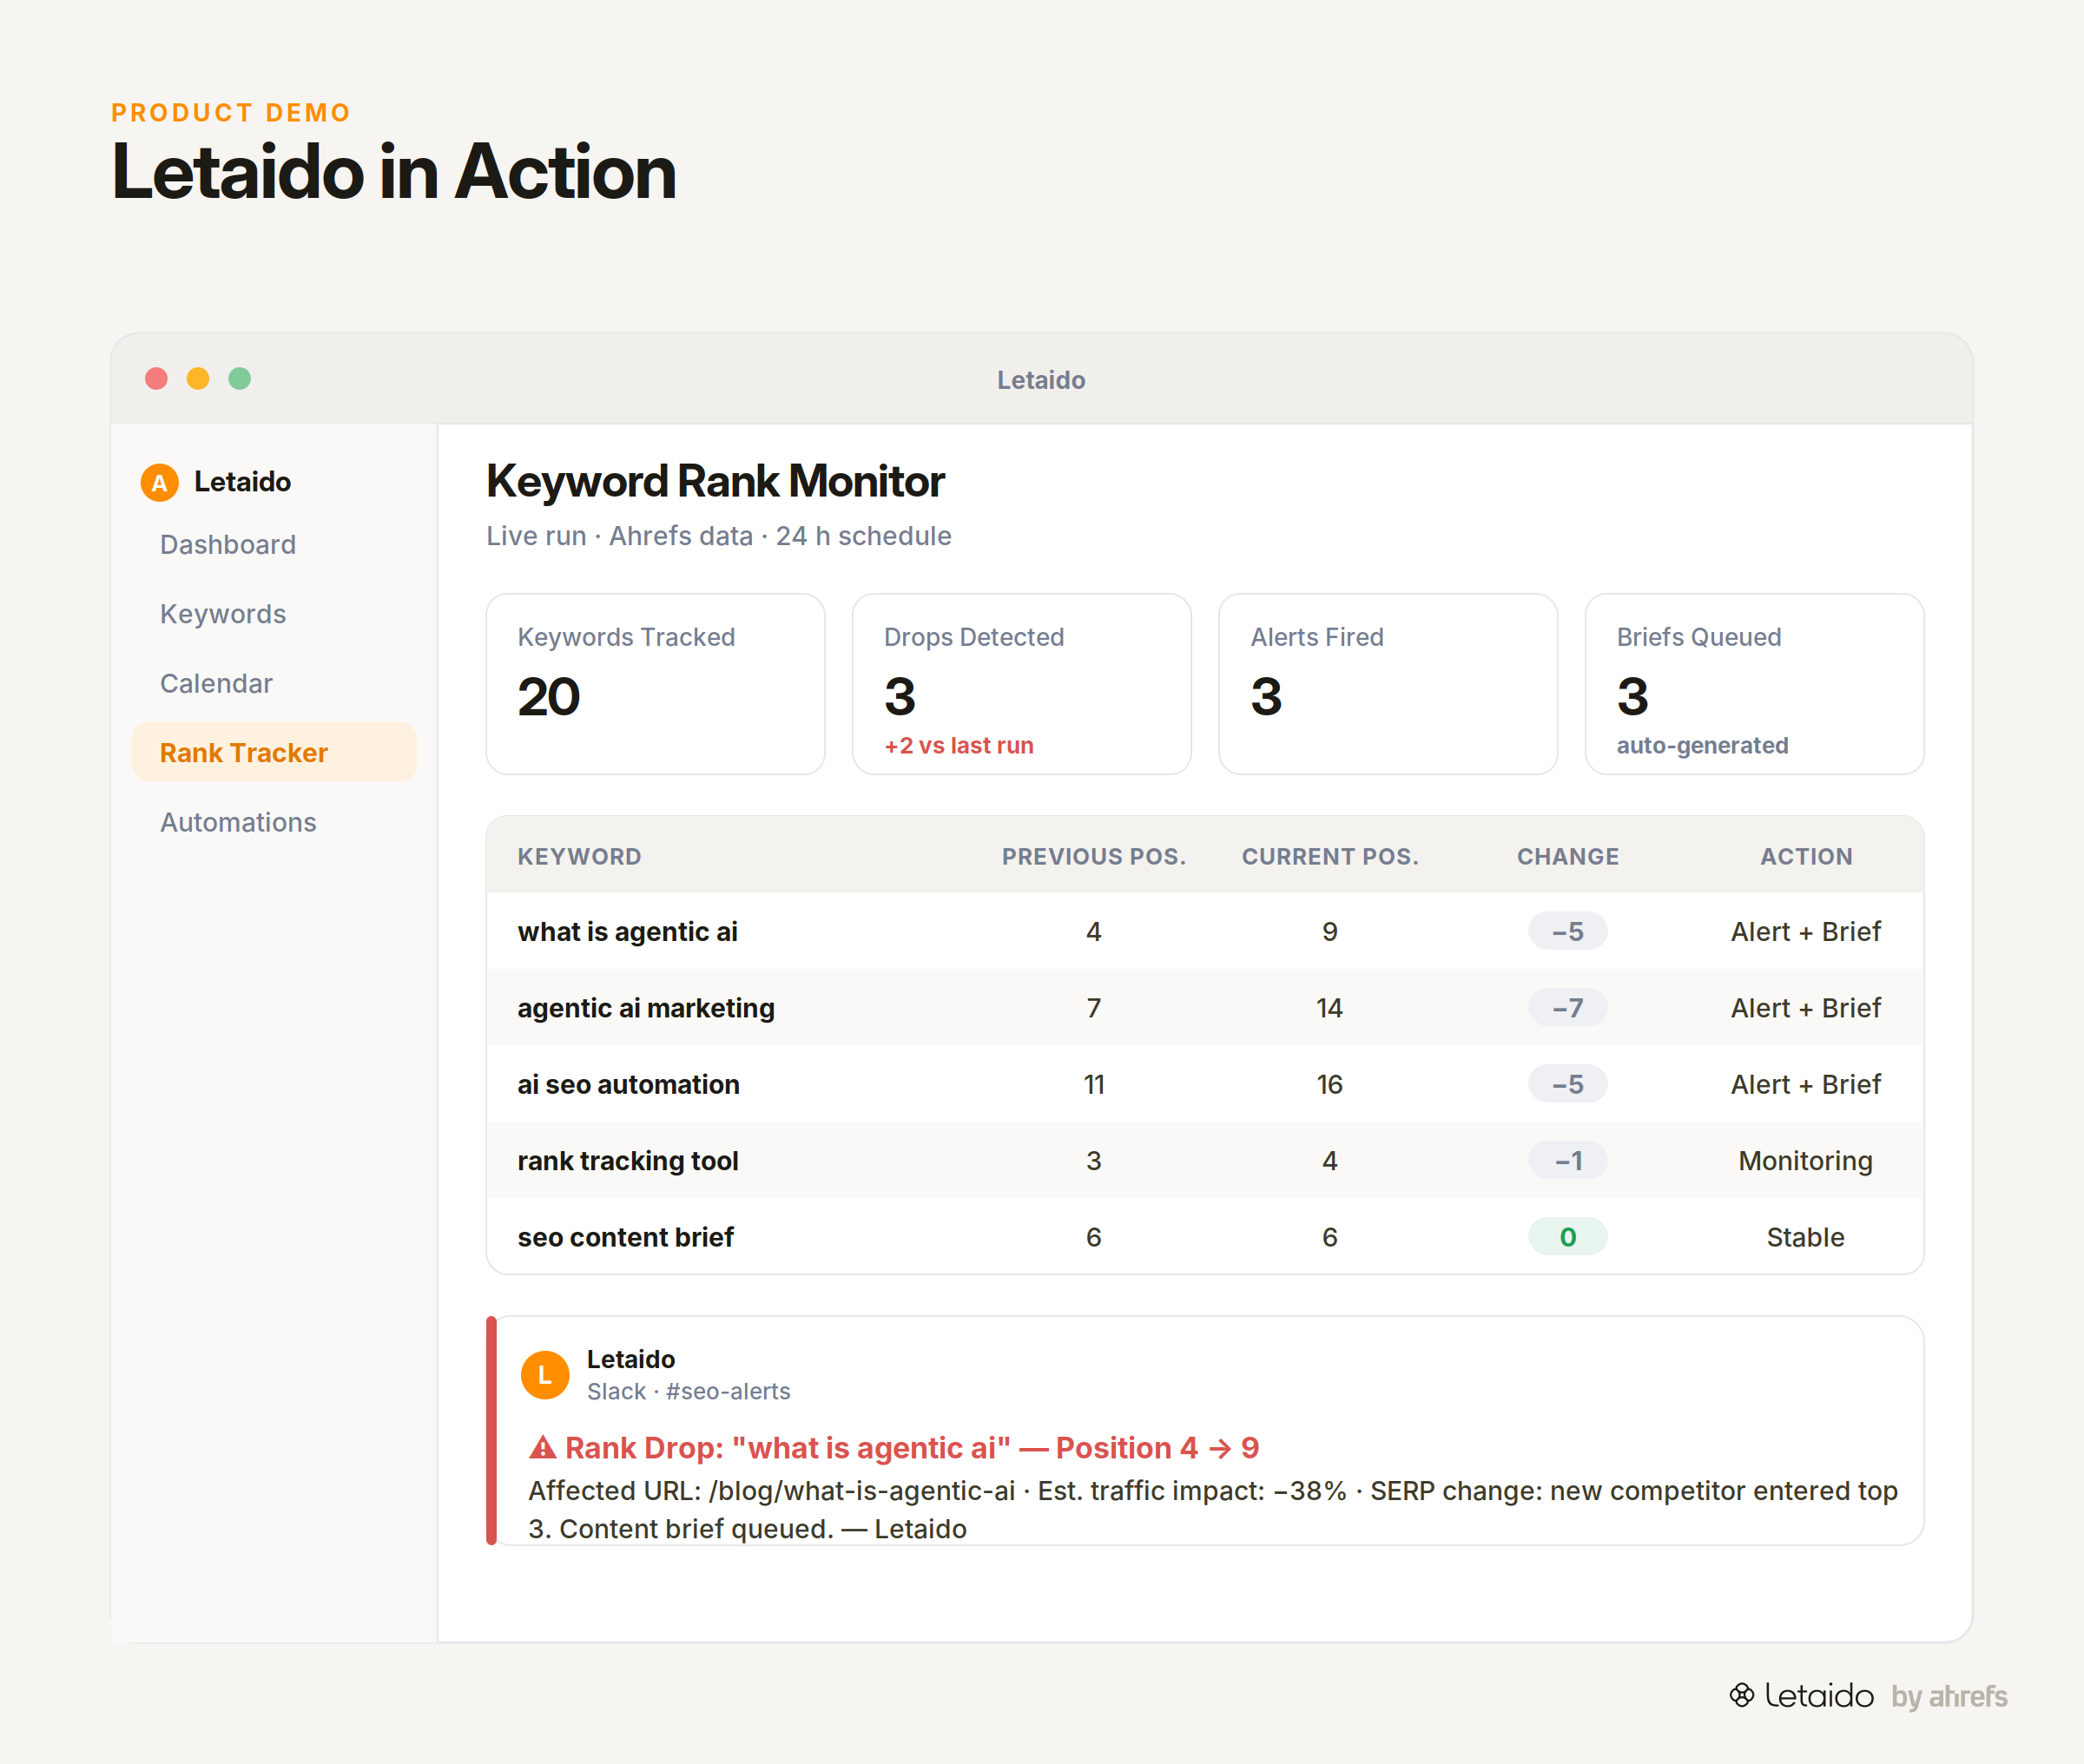Click the orange L avatar in Slack alert

(545, 1375)
